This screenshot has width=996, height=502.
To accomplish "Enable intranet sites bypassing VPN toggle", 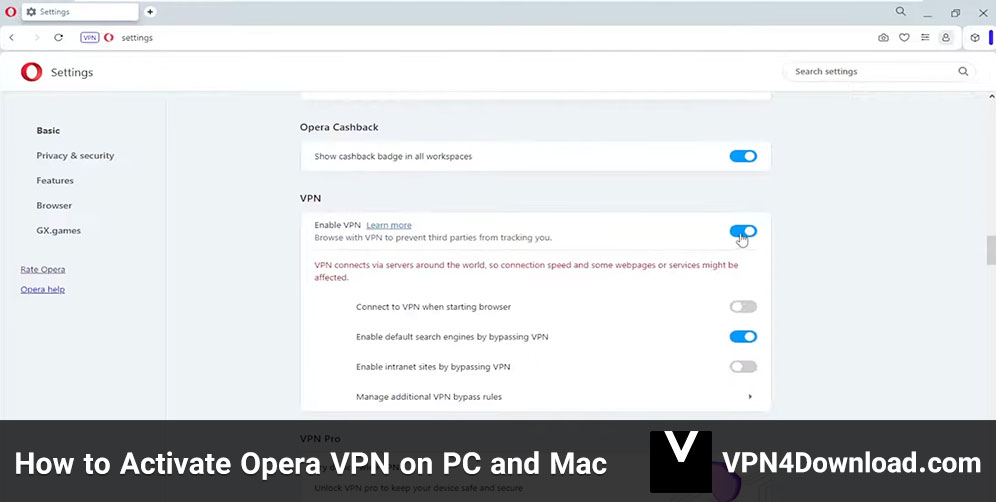I will pos(743,367).
